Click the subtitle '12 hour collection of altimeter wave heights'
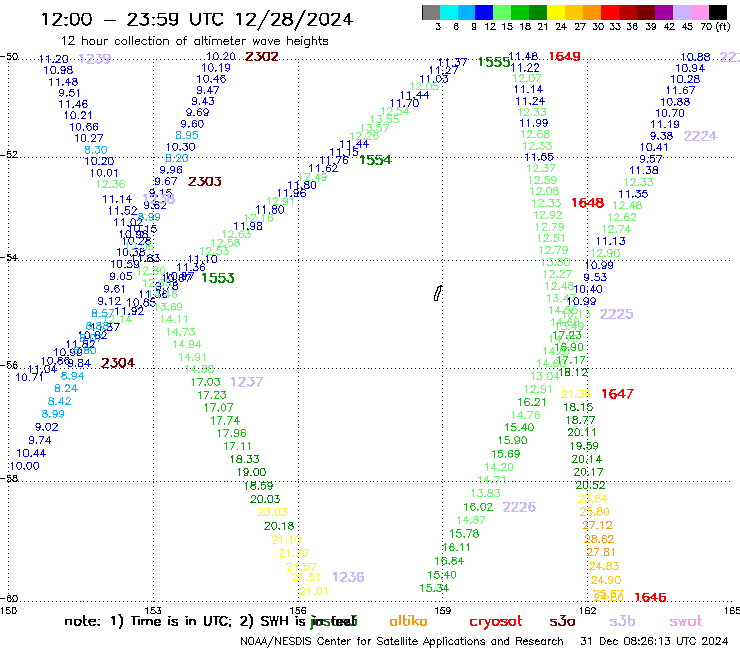Screen dimensions: 740x650 click(x=195, y=41)
